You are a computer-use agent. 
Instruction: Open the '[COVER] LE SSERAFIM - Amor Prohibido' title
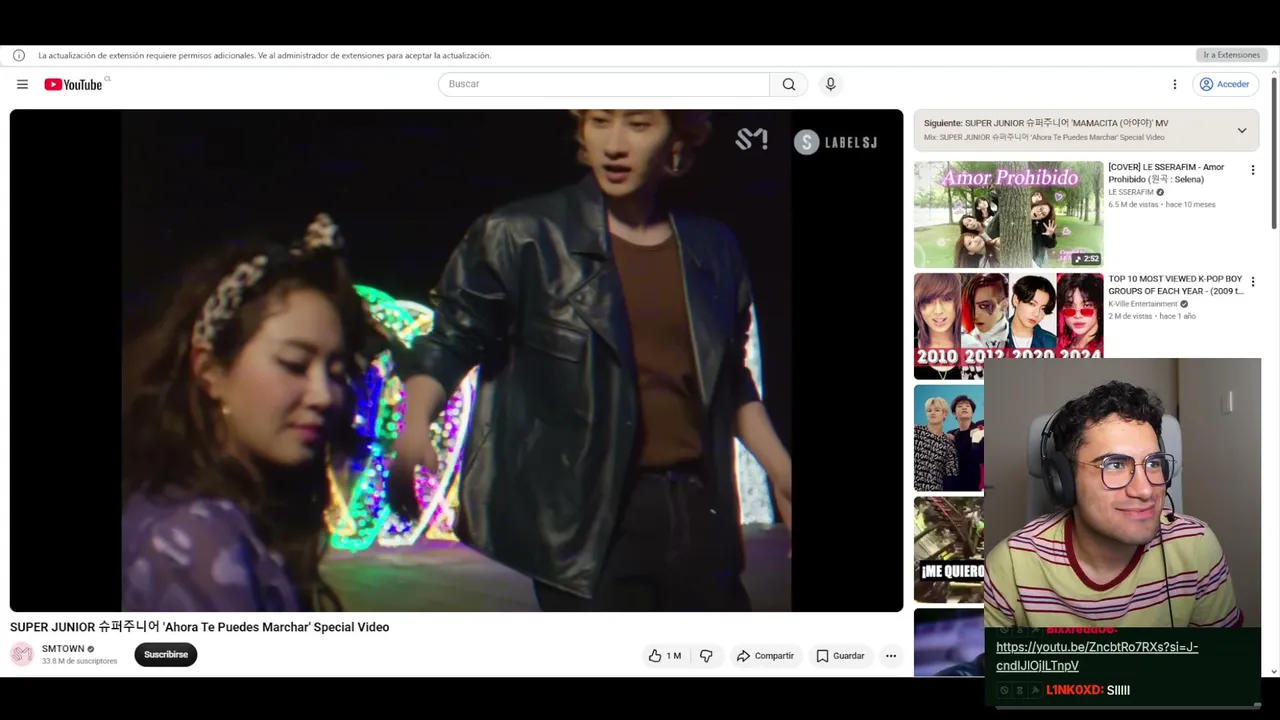tap(1166, 173)
